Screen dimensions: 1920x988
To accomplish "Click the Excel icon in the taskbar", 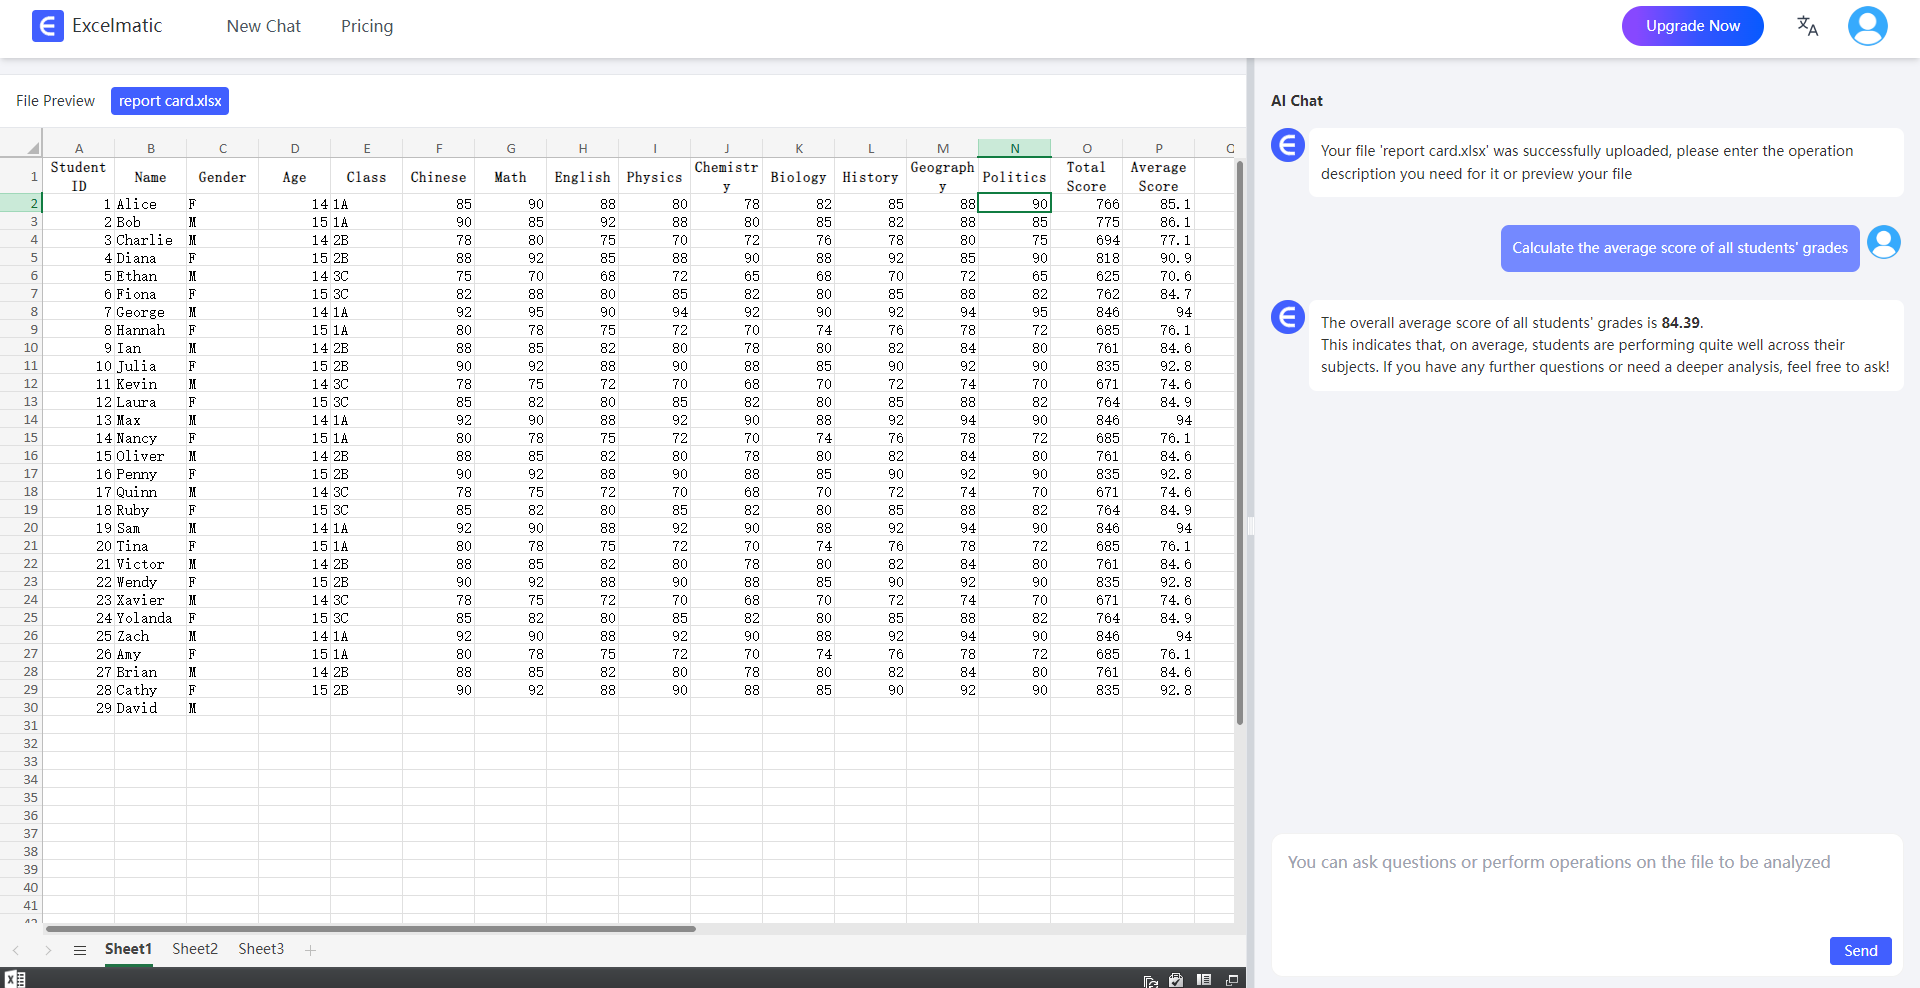I will [15, 979].
